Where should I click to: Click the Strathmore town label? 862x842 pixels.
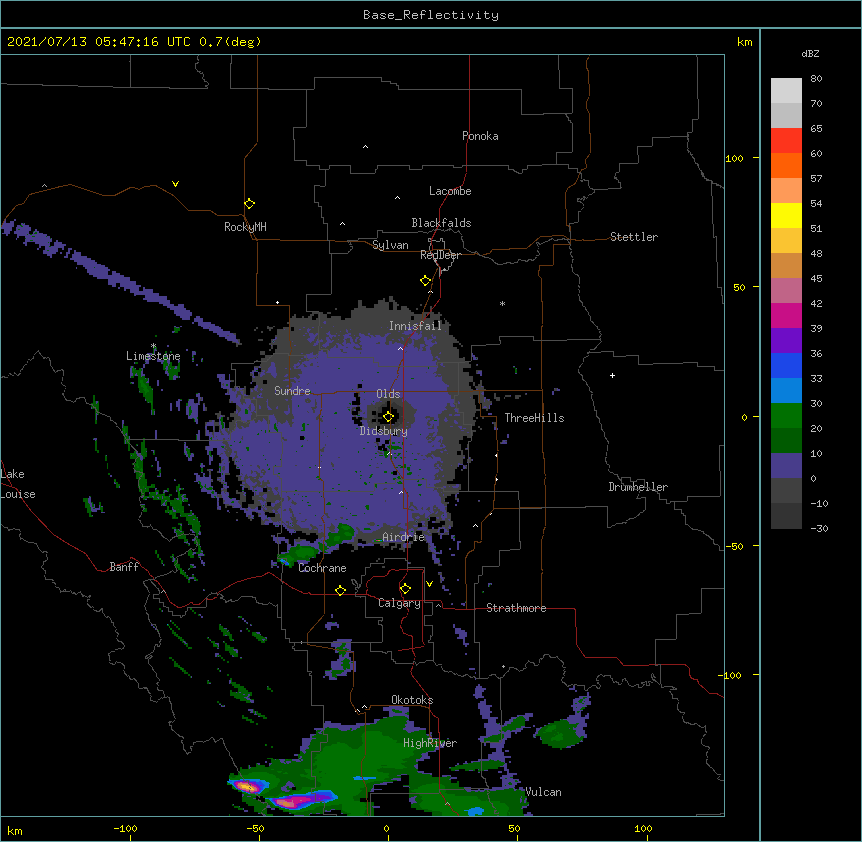coord(516,608)
